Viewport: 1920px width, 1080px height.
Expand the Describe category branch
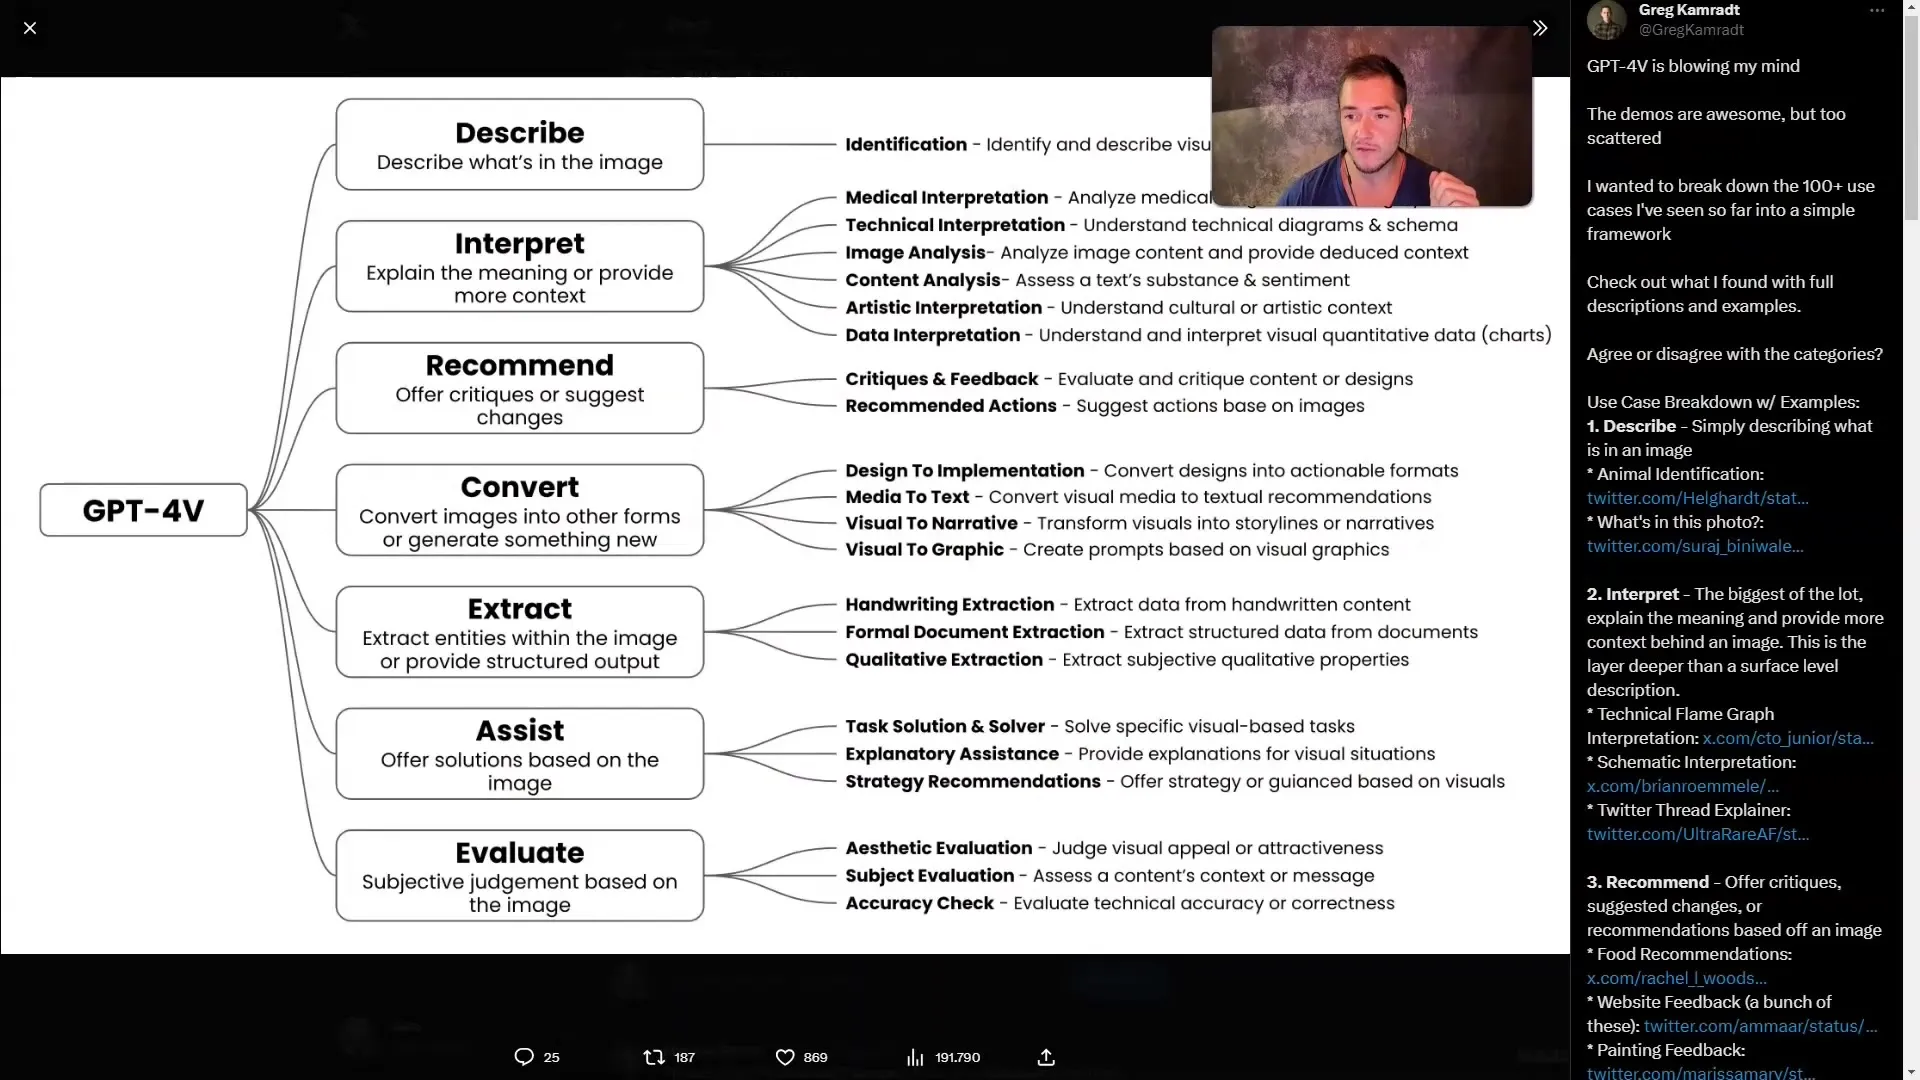click(520, 142)
